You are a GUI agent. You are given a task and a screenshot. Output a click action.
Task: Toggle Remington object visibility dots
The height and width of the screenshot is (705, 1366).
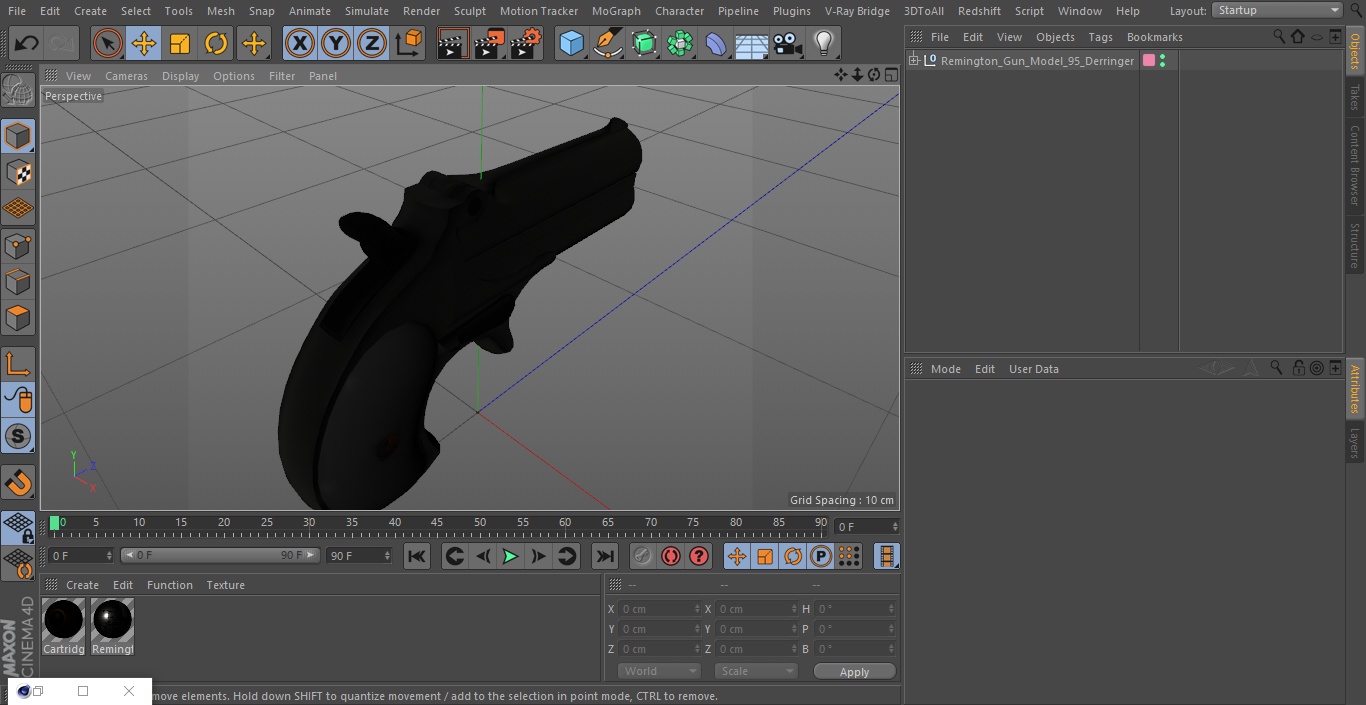(x=1162, y=61)
